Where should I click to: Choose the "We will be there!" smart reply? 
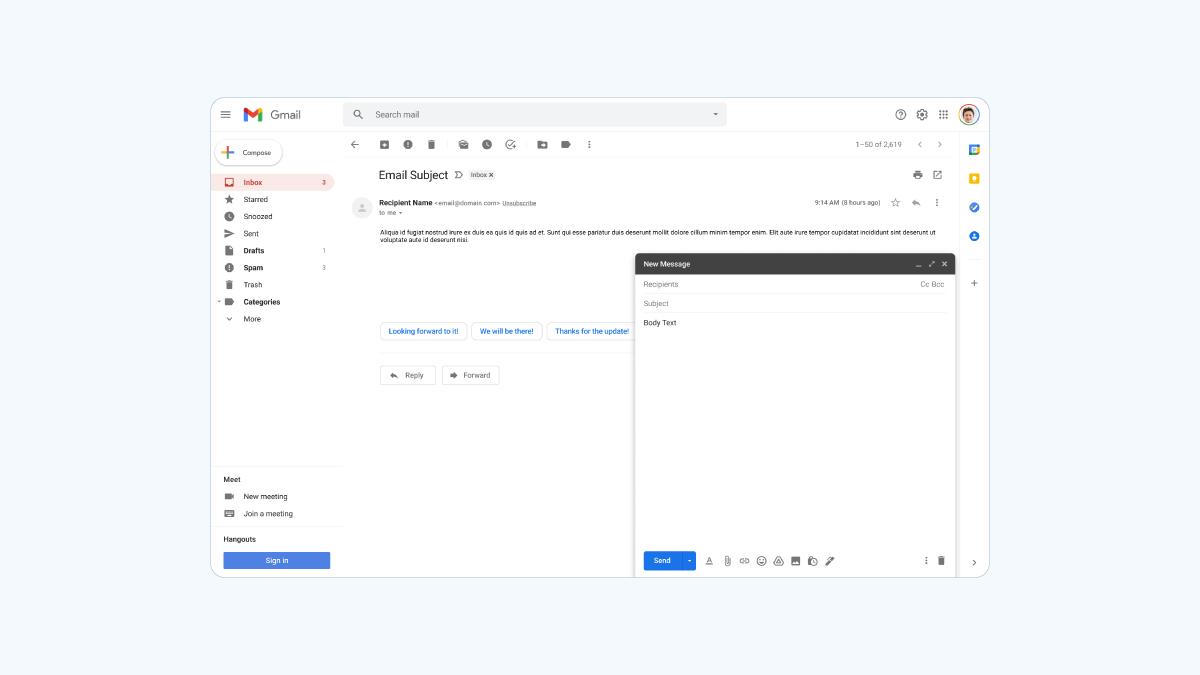tap(506, 331)
